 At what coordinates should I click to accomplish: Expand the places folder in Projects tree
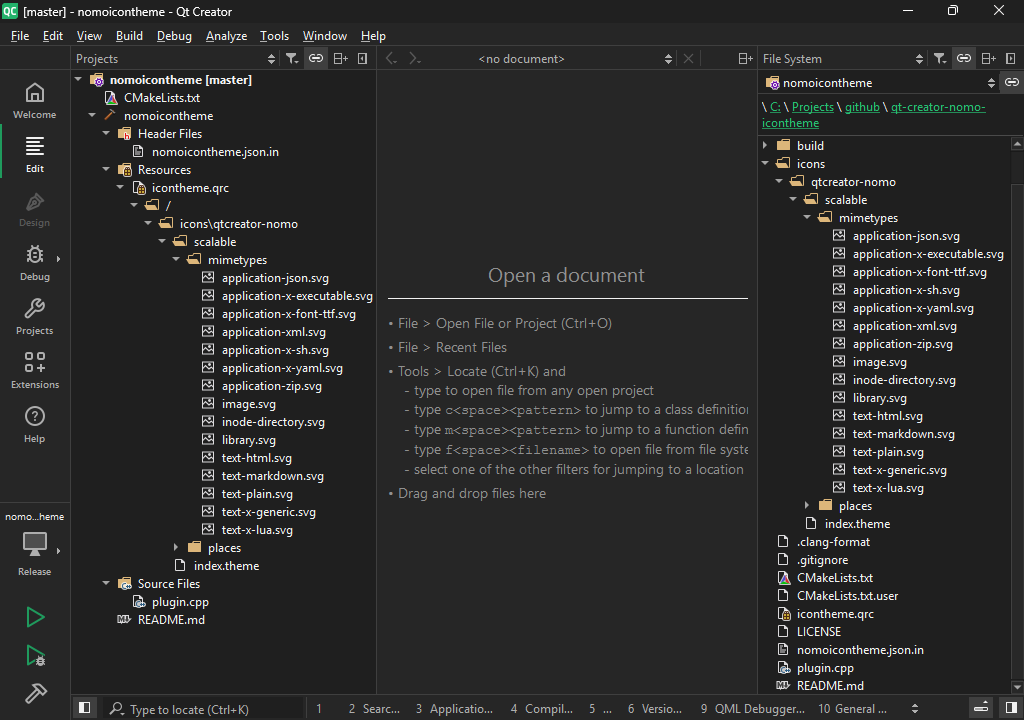[x=176, y=548]
